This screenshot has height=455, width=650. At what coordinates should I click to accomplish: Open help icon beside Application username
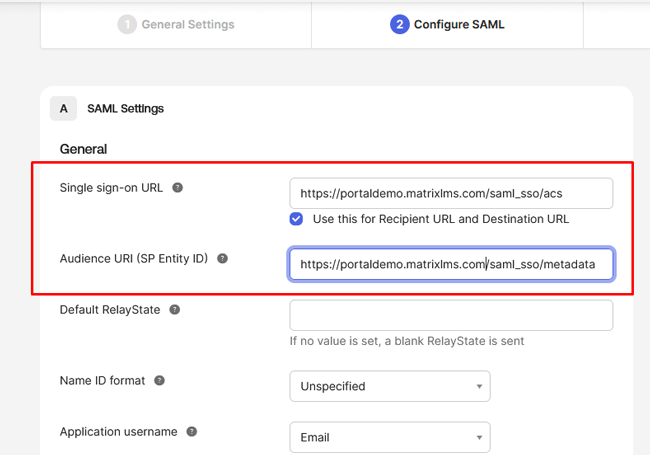tap(192, 432)
